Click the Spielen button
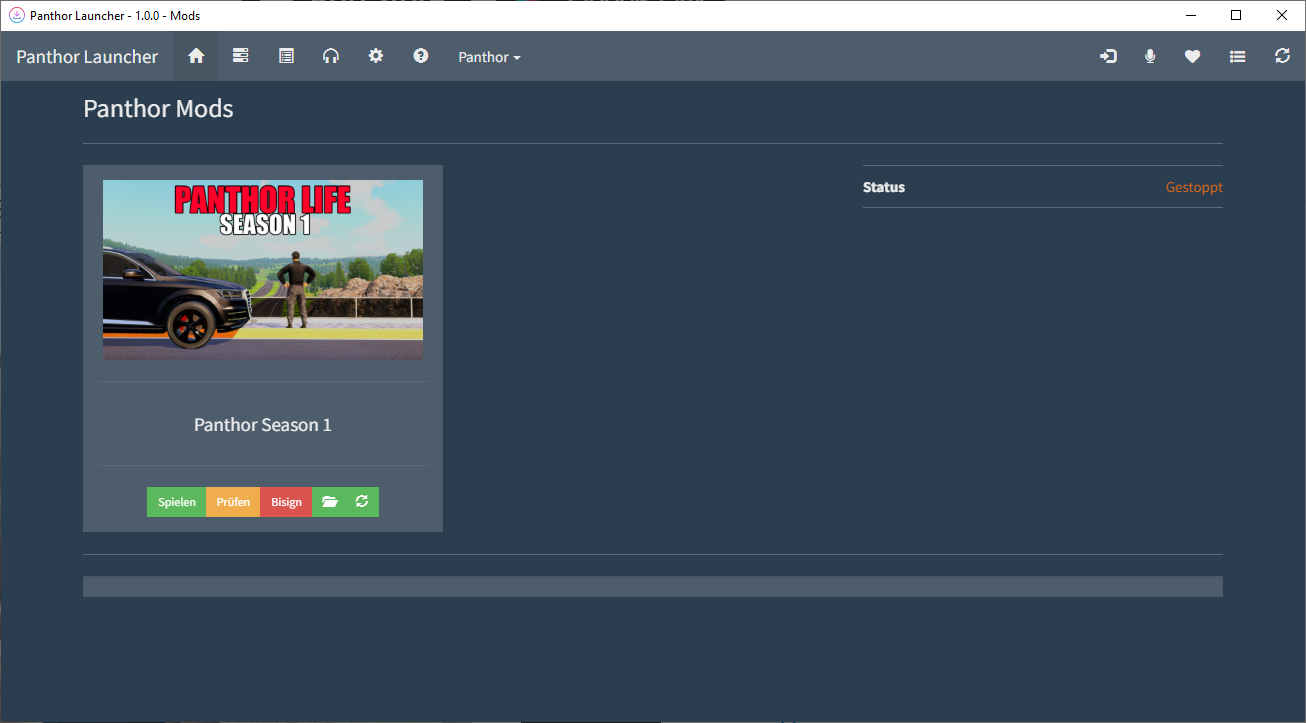This screenshot has height=723, width=1306. point(176,501)
